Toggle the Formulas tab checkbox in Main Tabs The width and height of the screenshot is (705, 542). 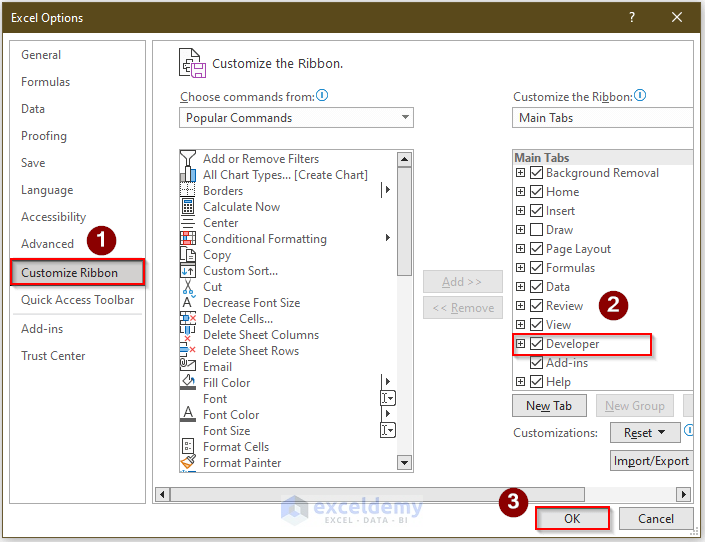coord(536,268)
